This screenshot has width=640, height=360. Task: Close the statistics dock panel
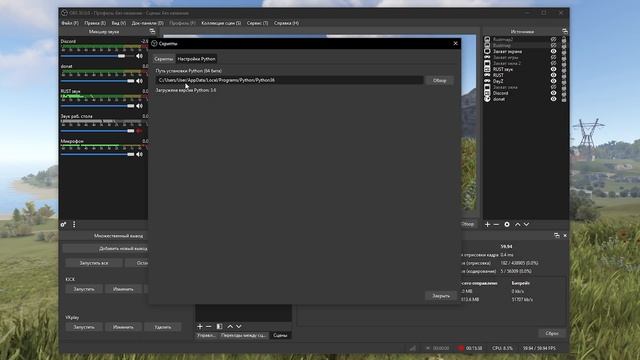pos(565,236)
